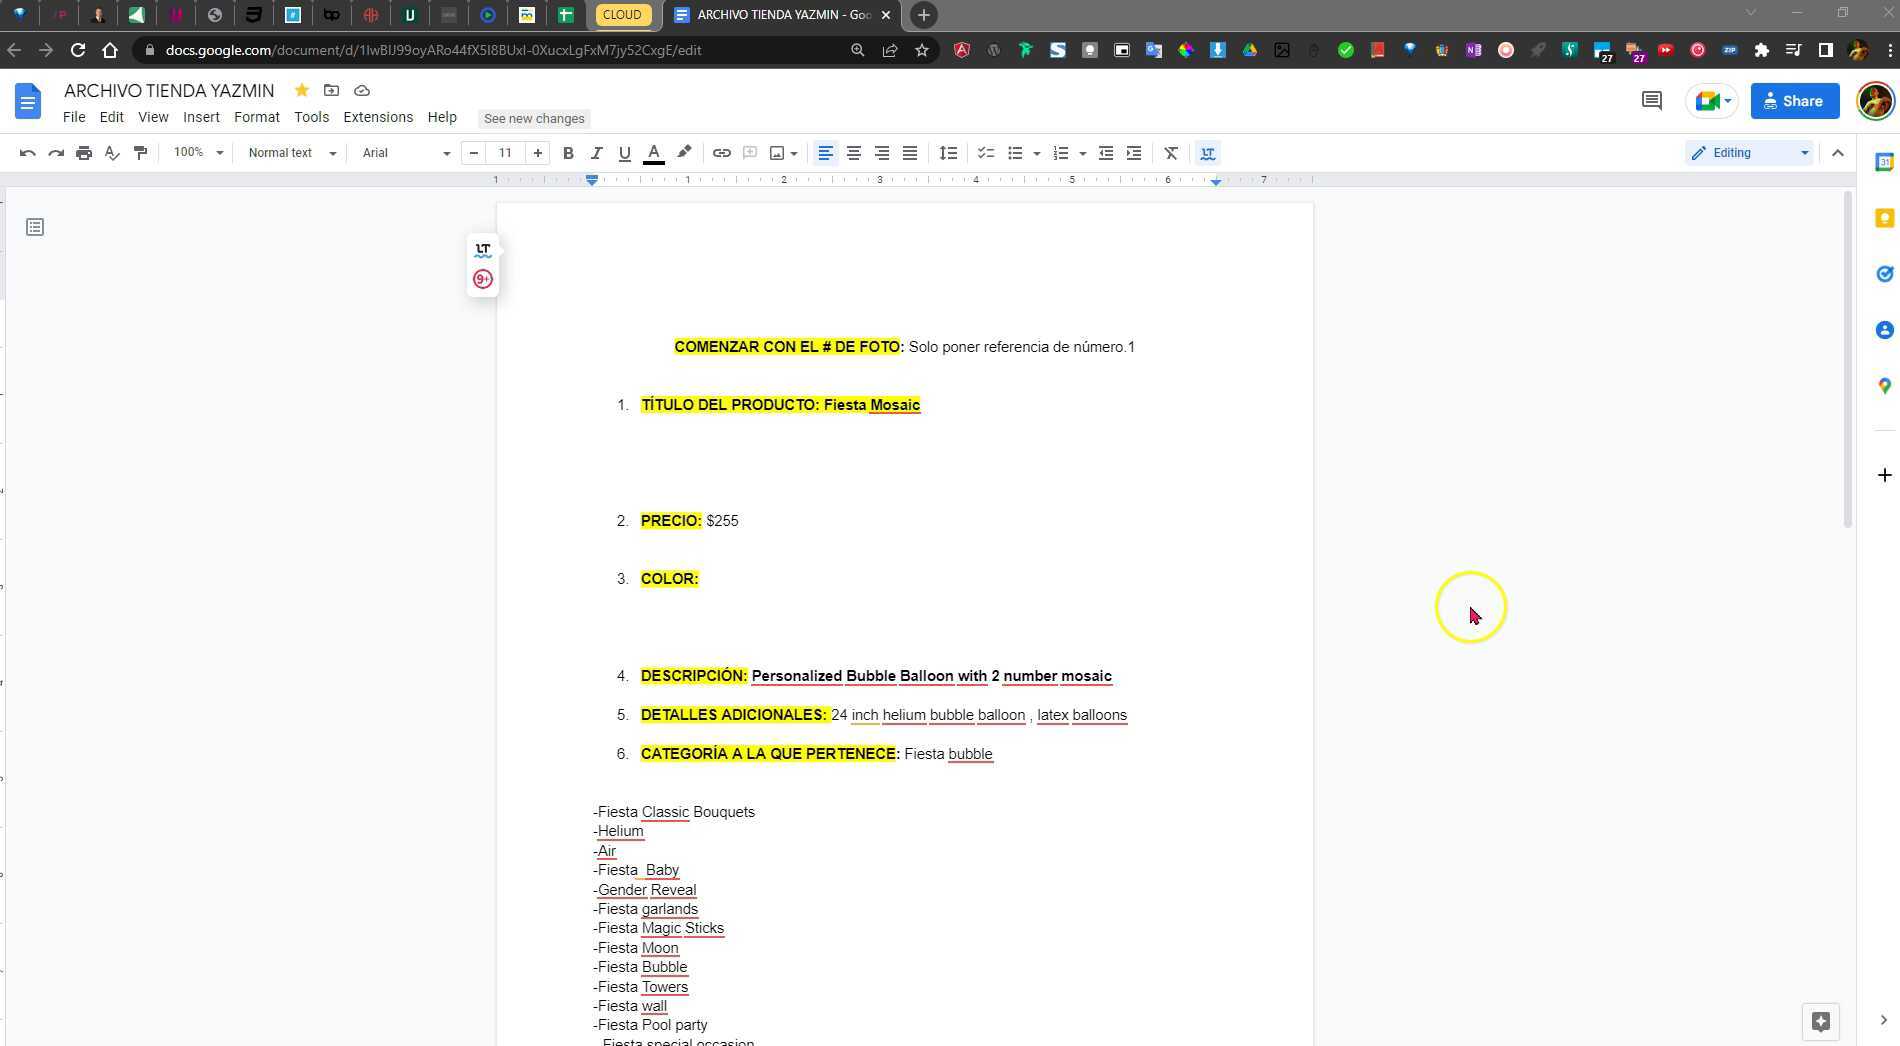The image size is (1900, 1046).
Task: Open the Extensions menu
Action: point(378,117)
